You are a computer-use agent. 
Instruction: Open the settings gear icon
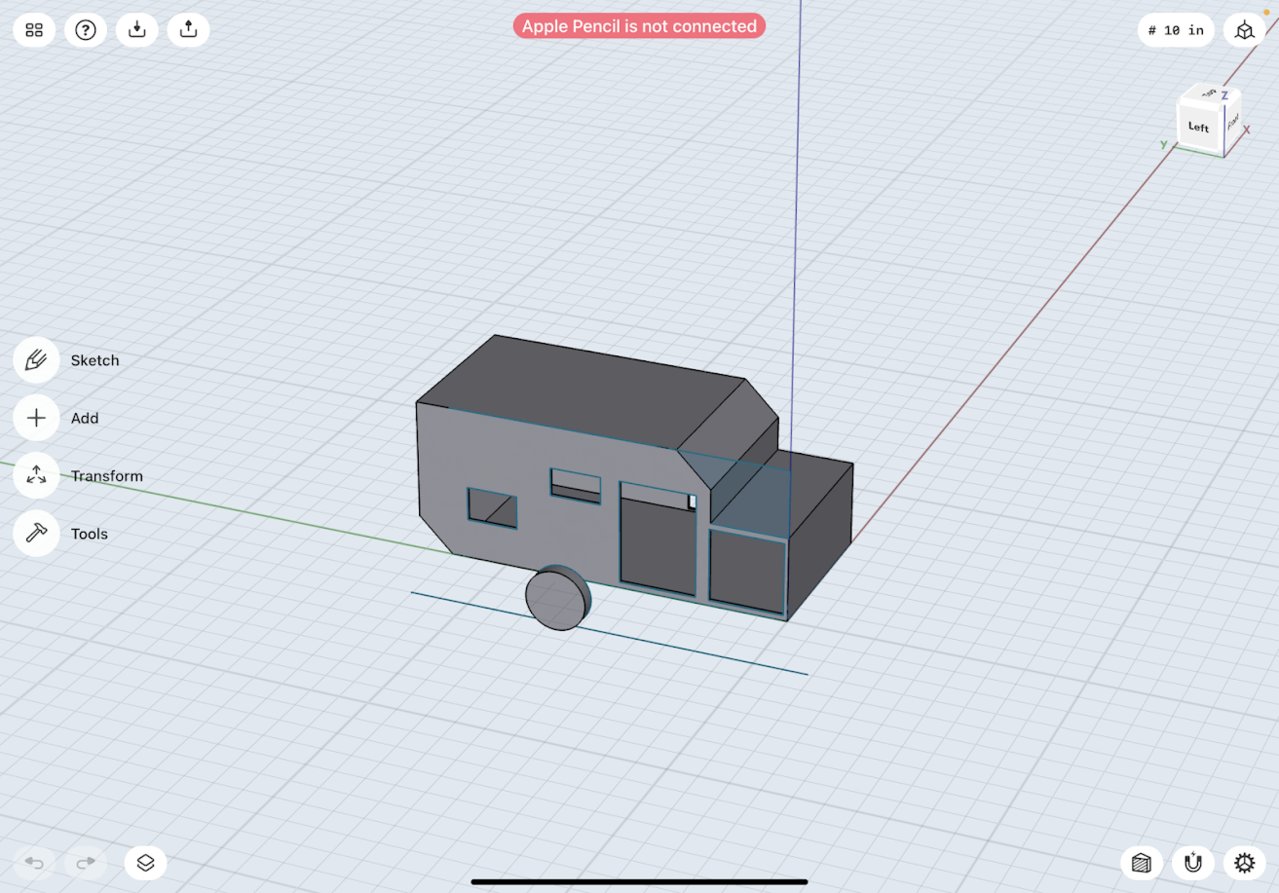coord(1244,862)
